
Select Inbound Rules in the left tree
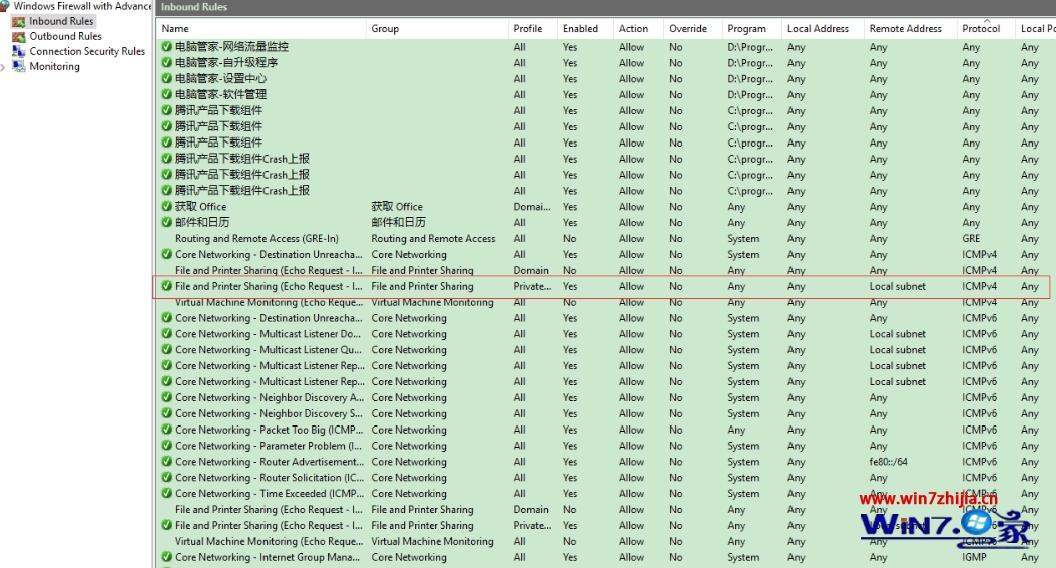61,22
